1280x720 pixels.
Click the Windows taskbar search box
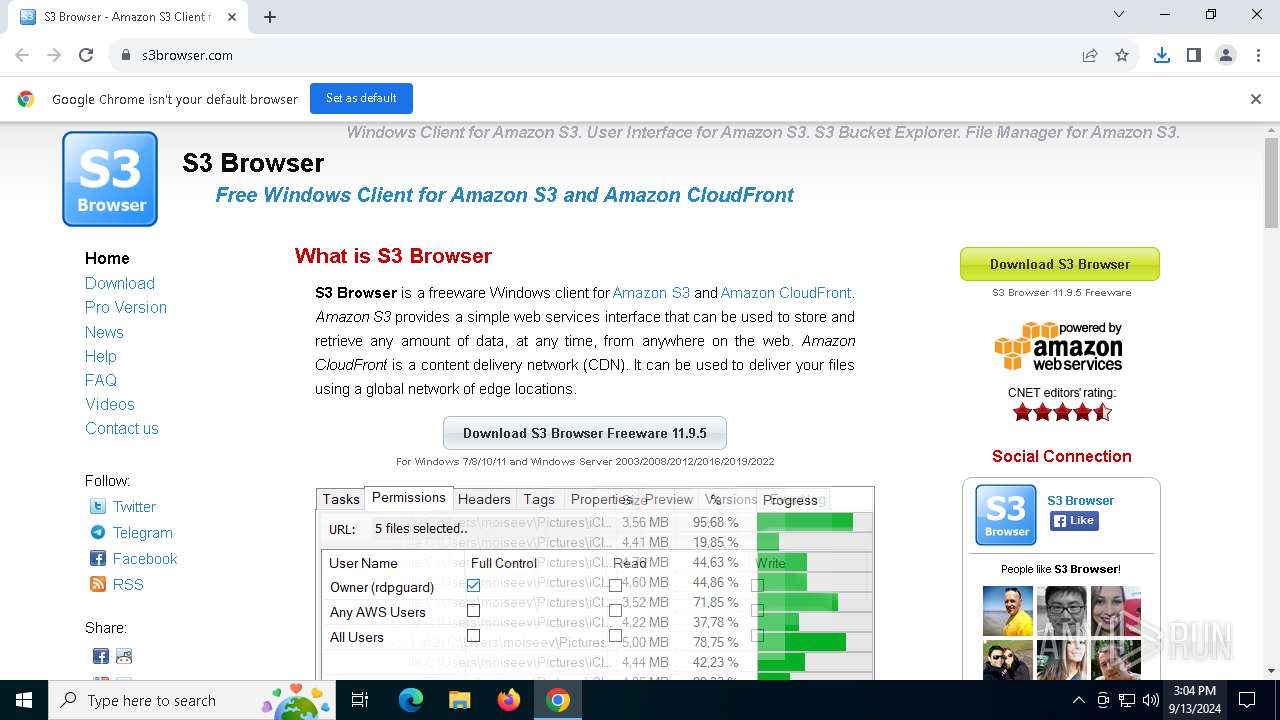tap(190, 700)
